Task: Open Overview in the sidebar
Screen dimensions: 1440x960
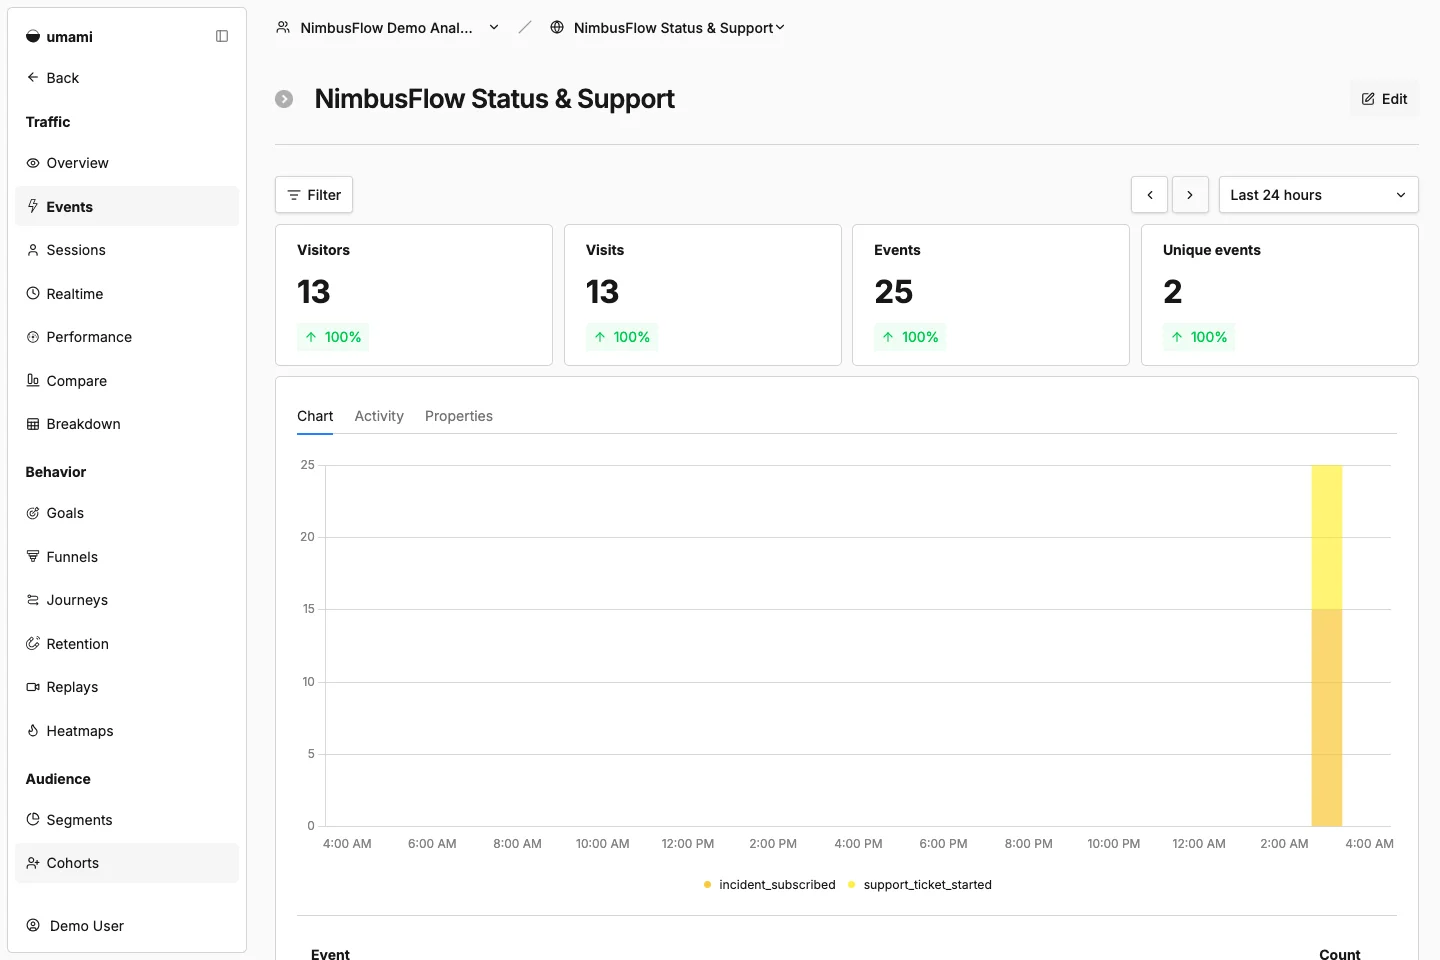Action: tap(127, 163)
